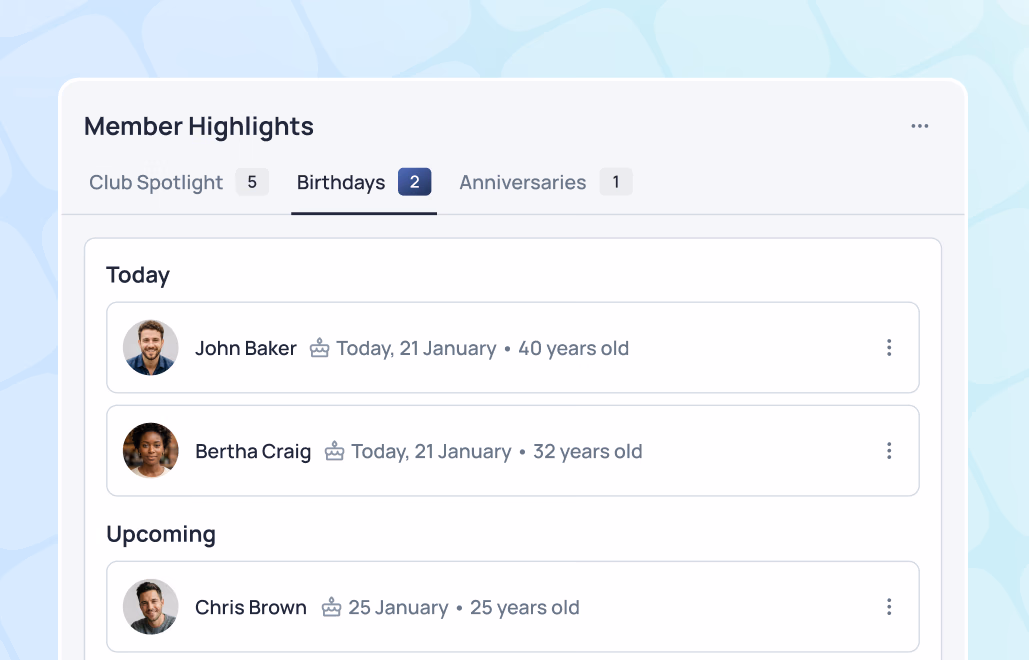
Task: Click the Club Spotlight count badge 5
Action: (252, 182)
